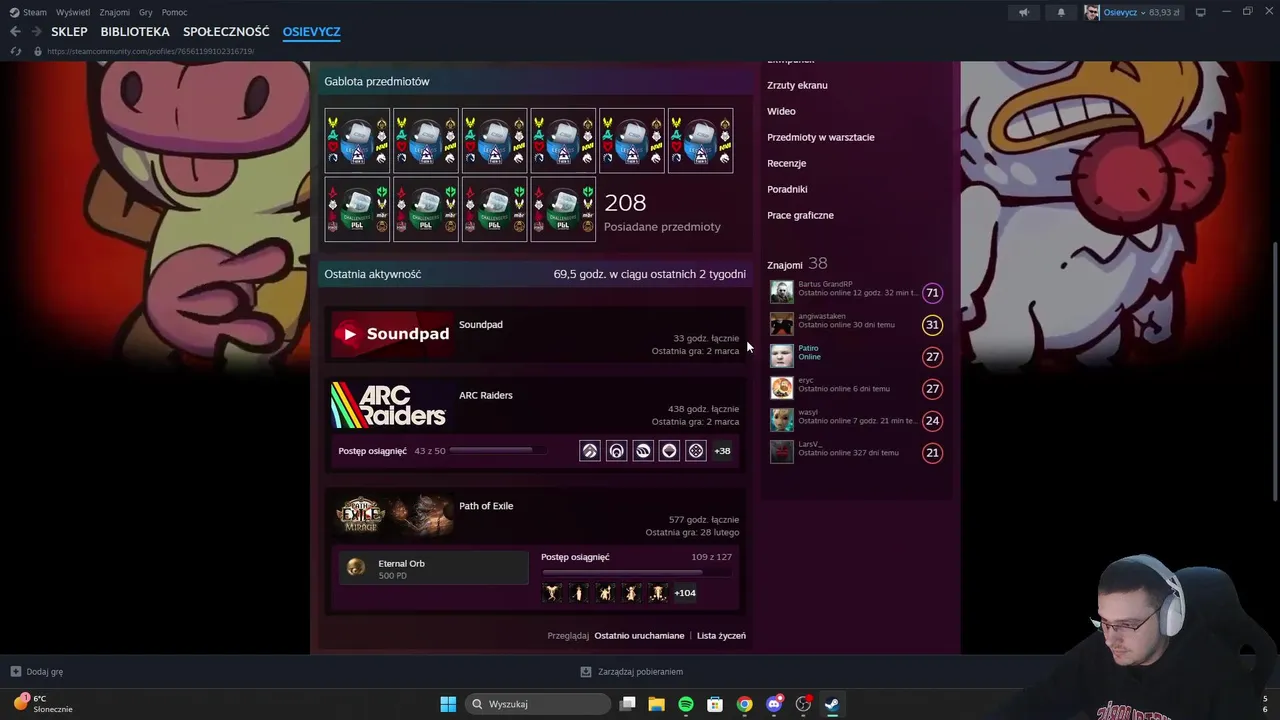This screenshot has height=720, width=1280.
Task: Open Spotify from the taskbar
Action: click(686, 704)
